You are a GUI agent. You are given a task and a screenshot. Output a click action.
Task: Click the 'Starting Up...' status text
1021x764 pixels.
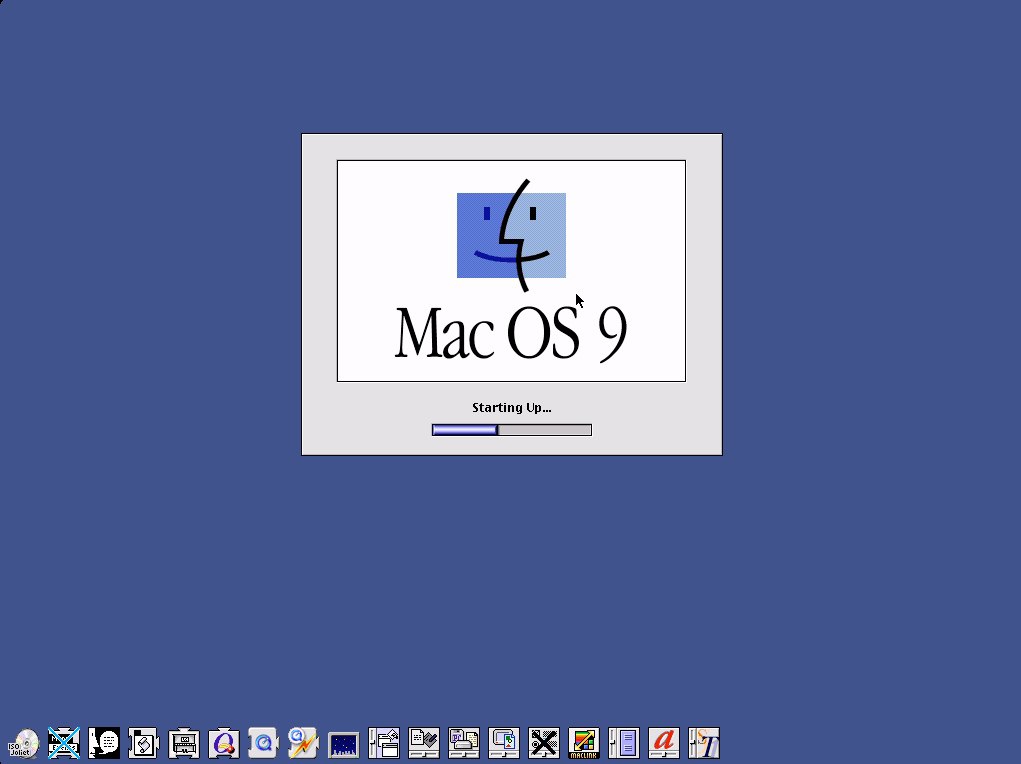tap(512, 408)
